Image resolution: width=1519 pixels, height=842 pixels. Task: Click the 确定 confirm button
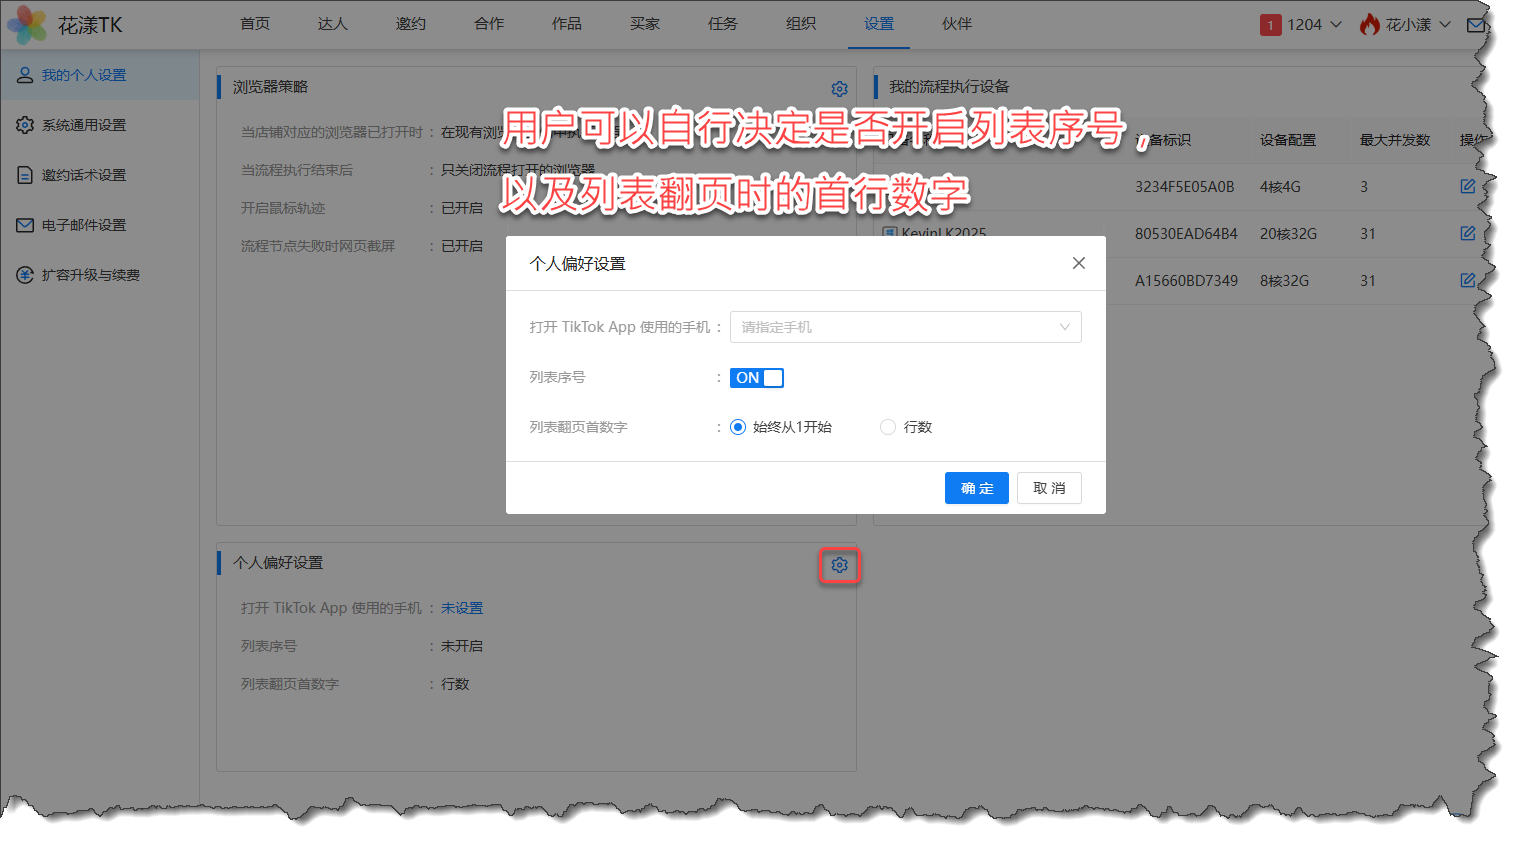click(976, 488)
